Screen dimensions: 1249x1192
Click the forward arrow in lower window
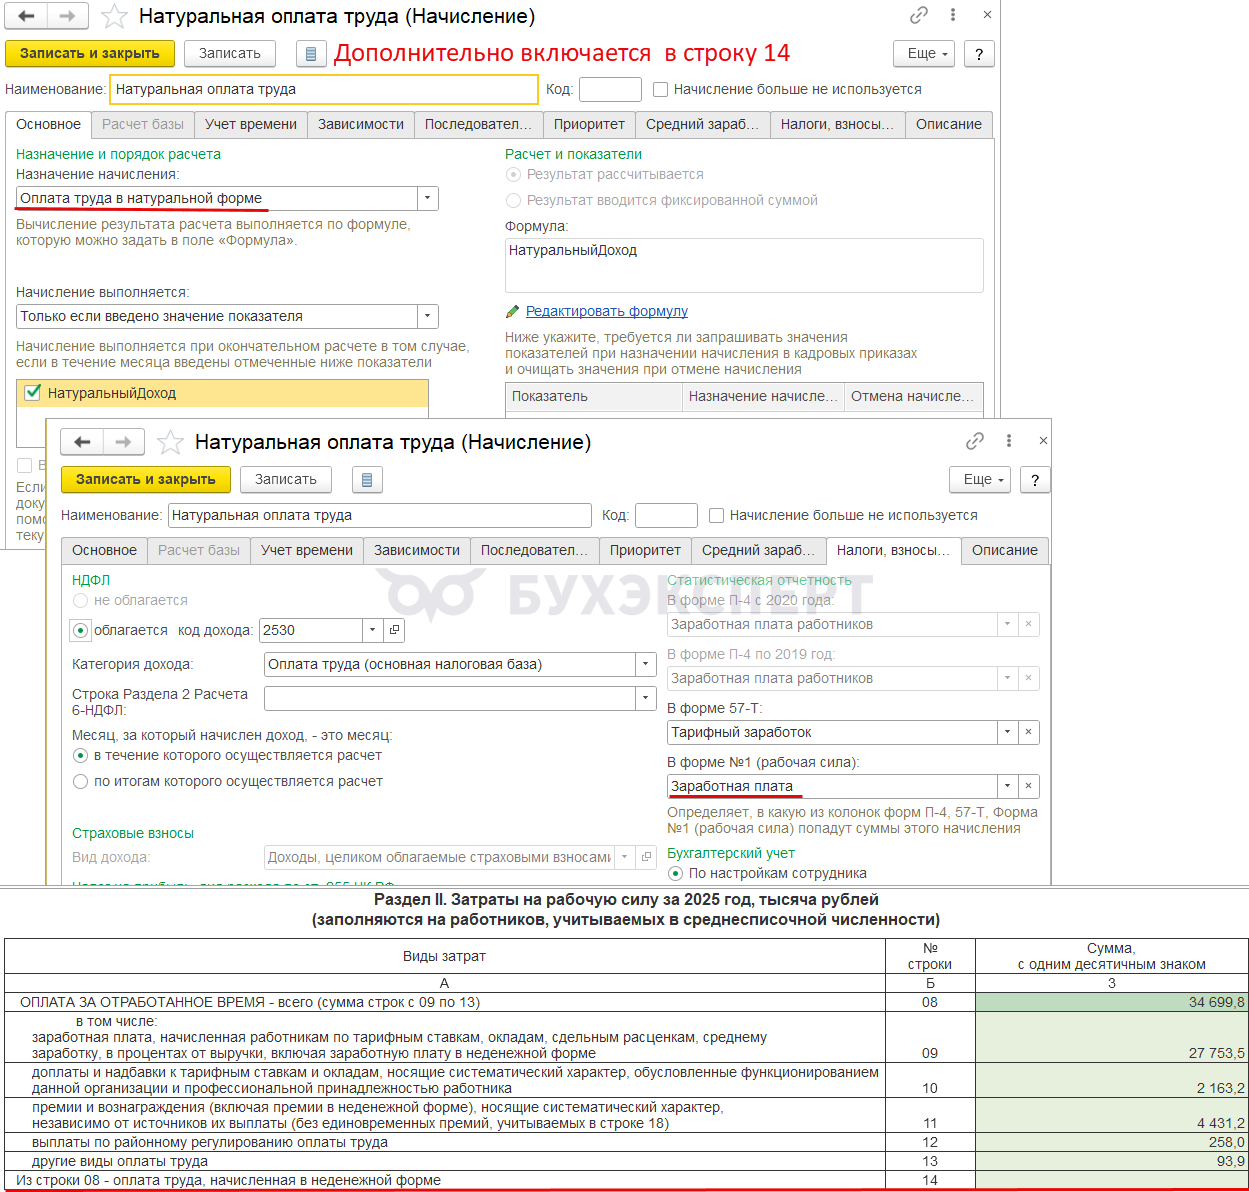[x=123, y=442]
